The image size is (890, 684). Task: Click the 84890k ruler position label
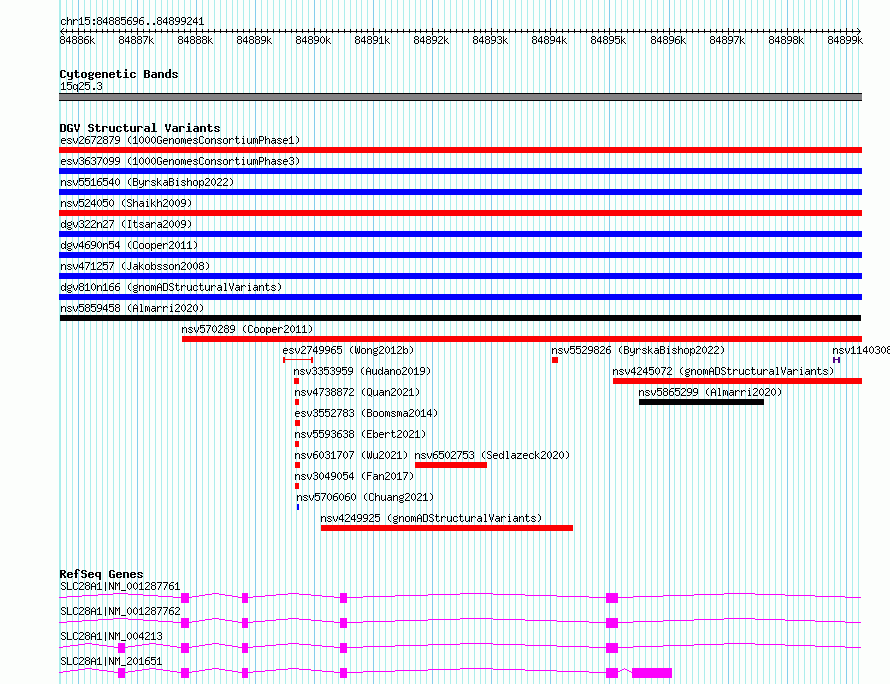[313, 40]
